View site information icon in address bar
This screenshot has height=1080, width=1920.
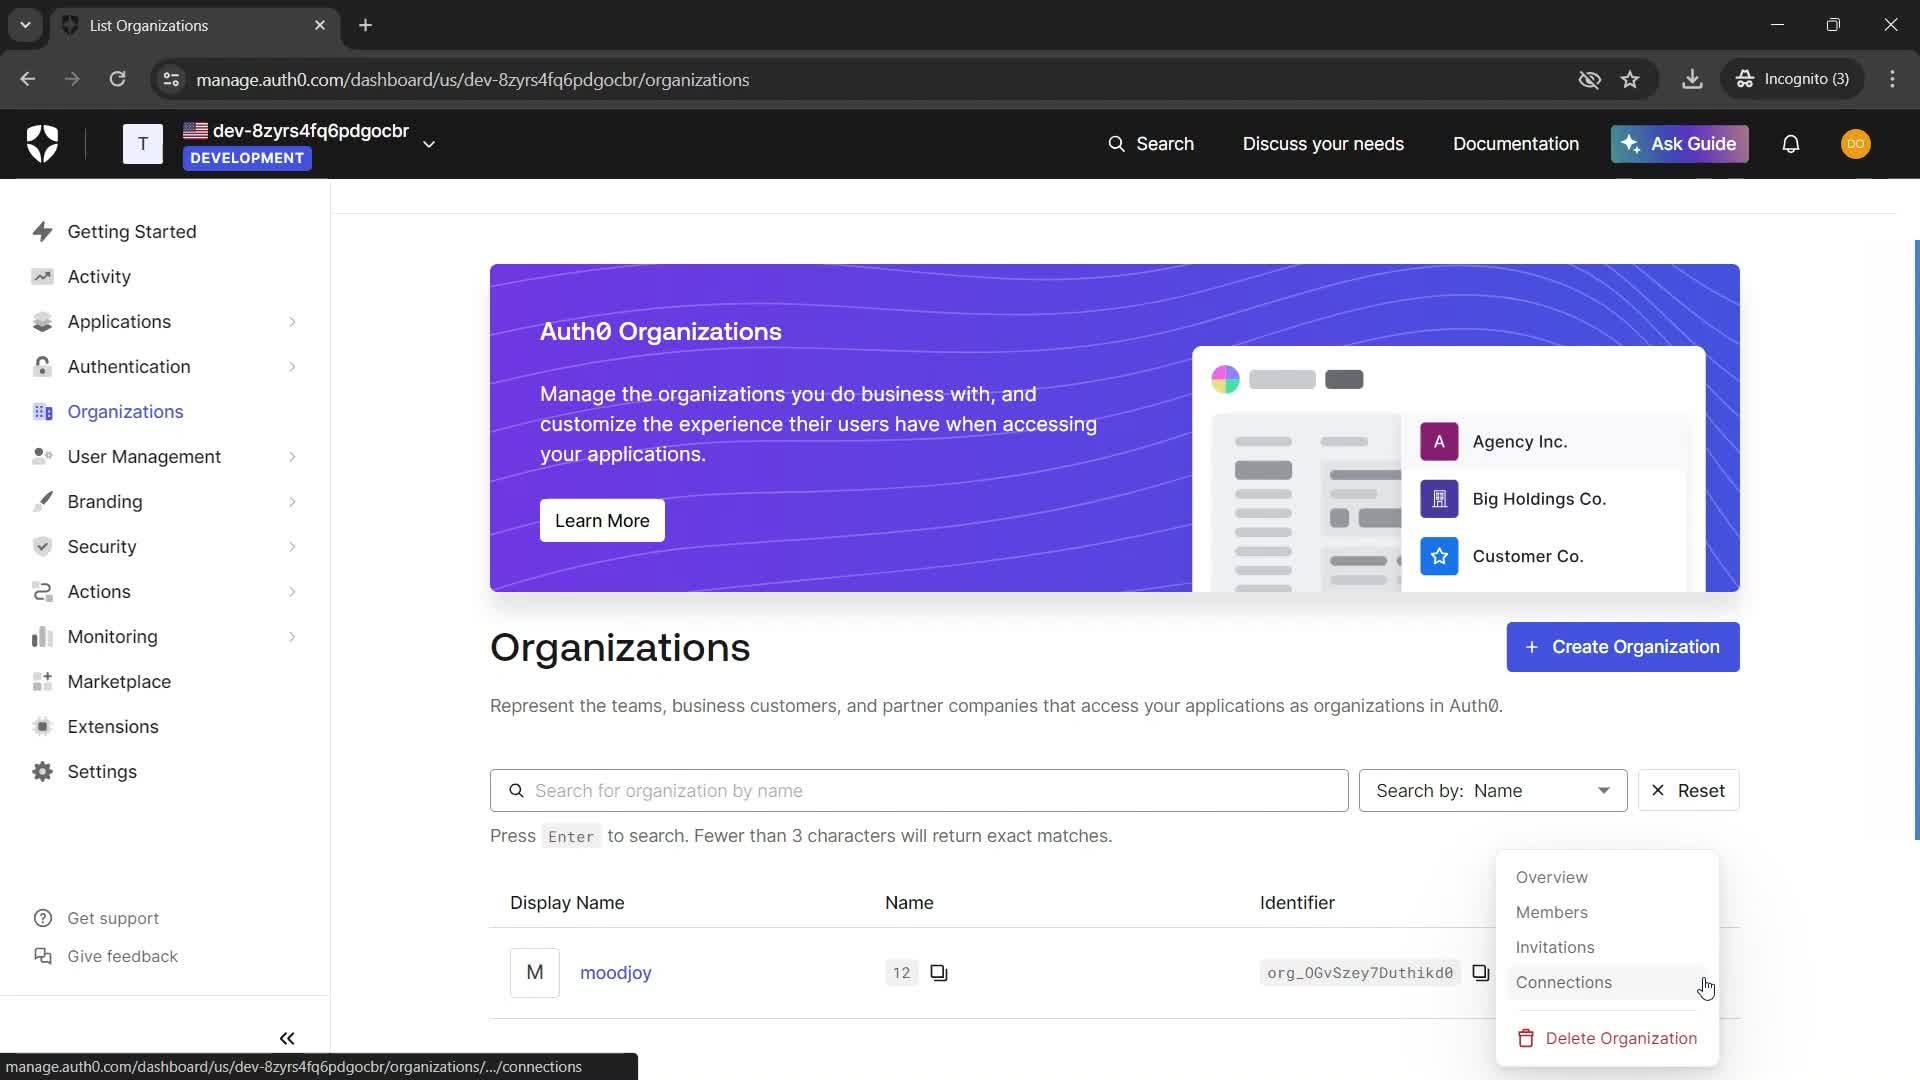point(171,79)
